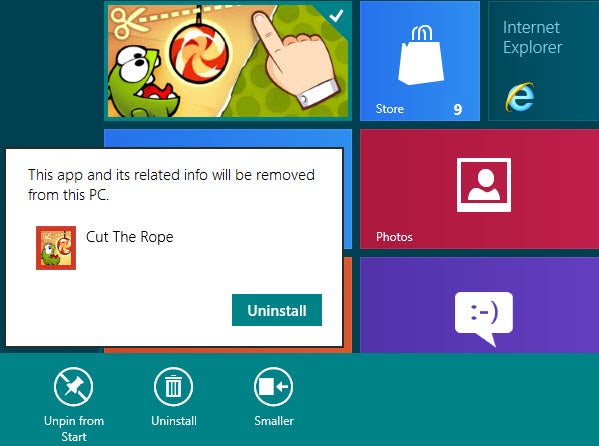Screen dimensions: 599x446
Task: Open the Photos tile
Action: 479,189
